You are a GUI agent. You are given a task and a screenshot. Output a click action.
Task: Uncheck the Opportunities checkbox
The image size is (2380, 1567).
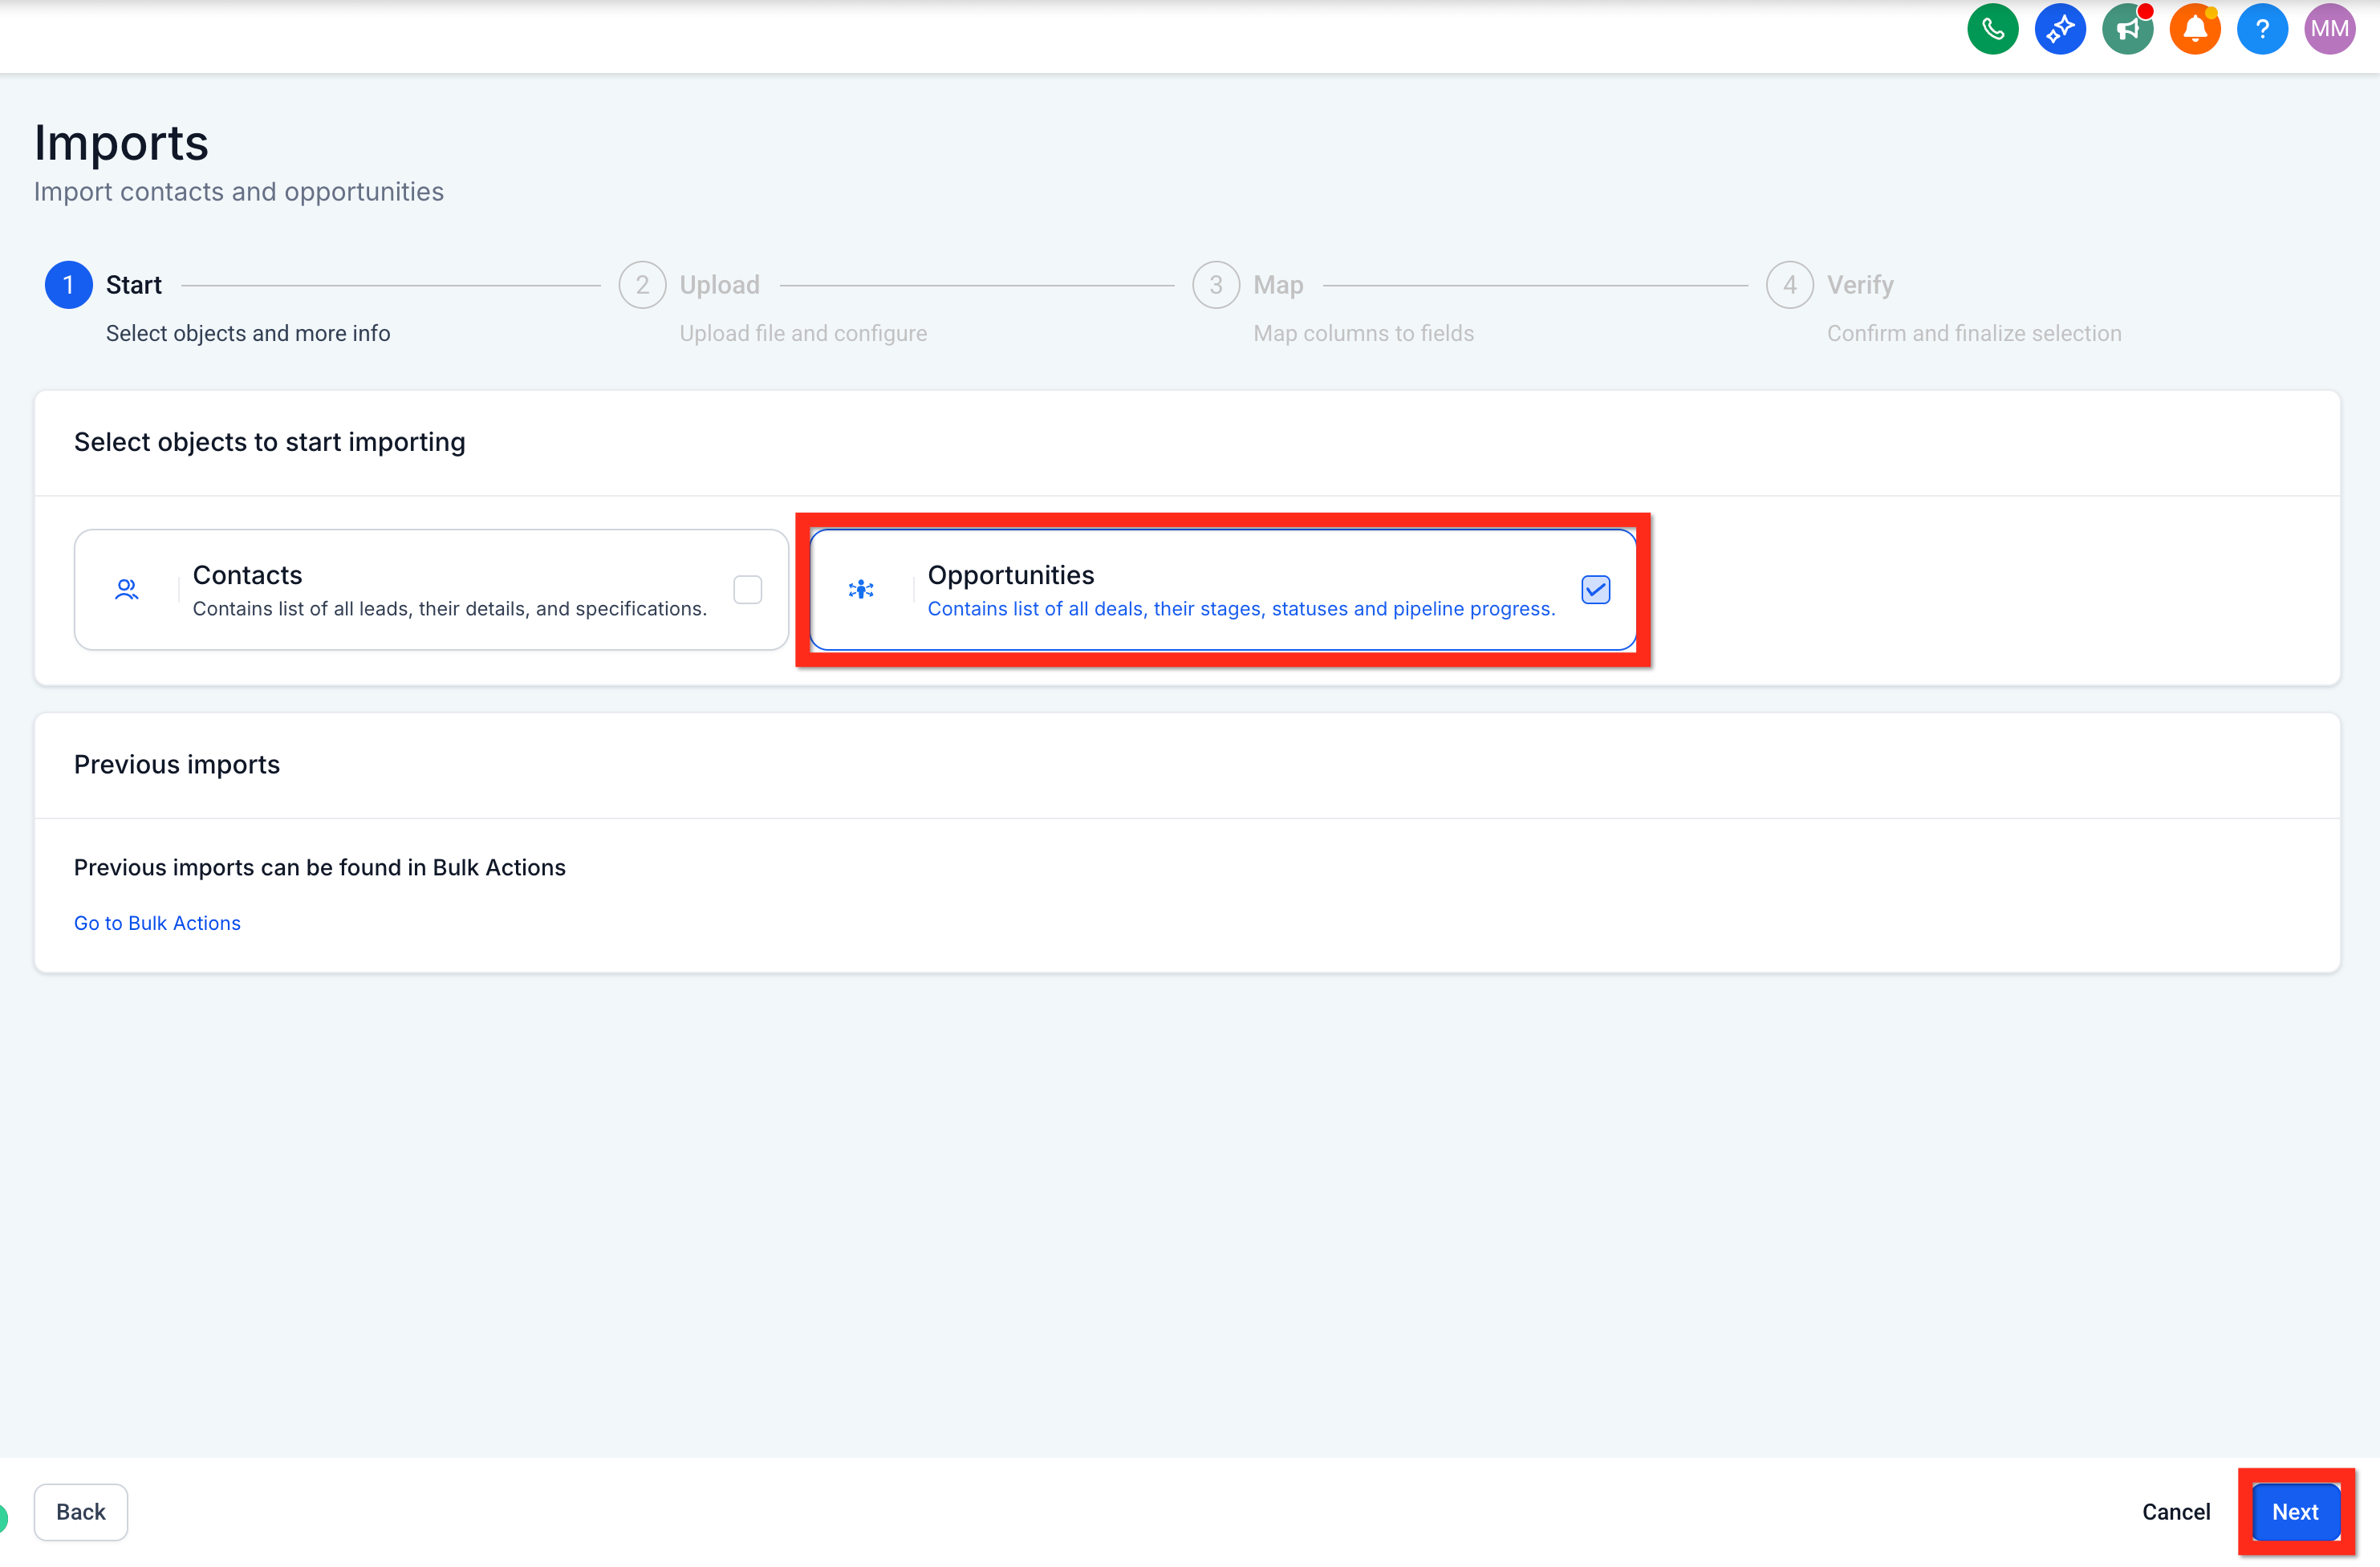(1595, 590)
